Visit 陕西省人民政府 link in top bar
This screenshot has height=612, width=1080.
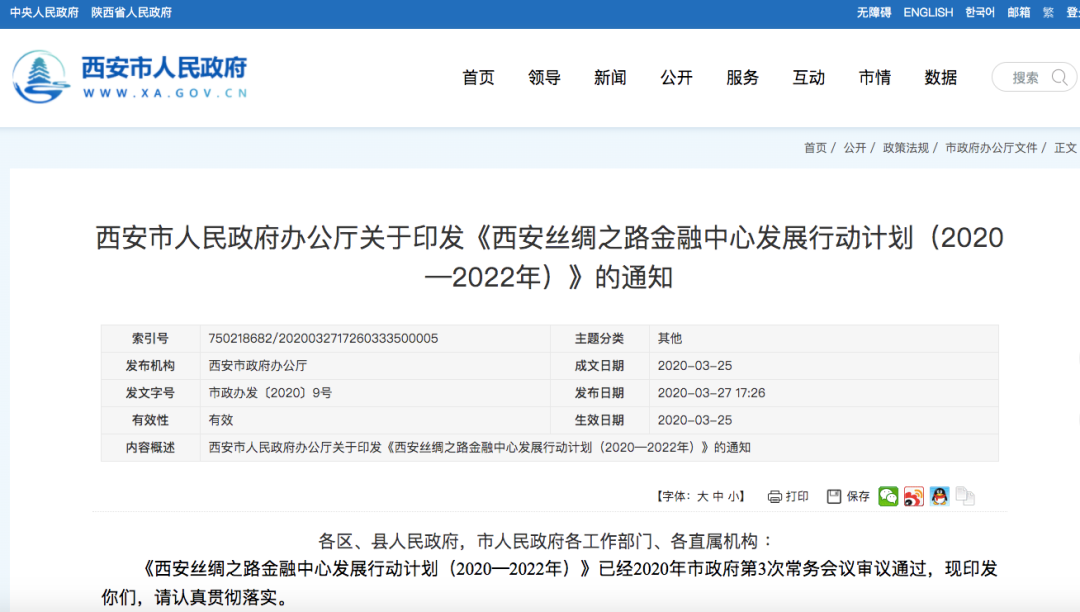[132, 12]
